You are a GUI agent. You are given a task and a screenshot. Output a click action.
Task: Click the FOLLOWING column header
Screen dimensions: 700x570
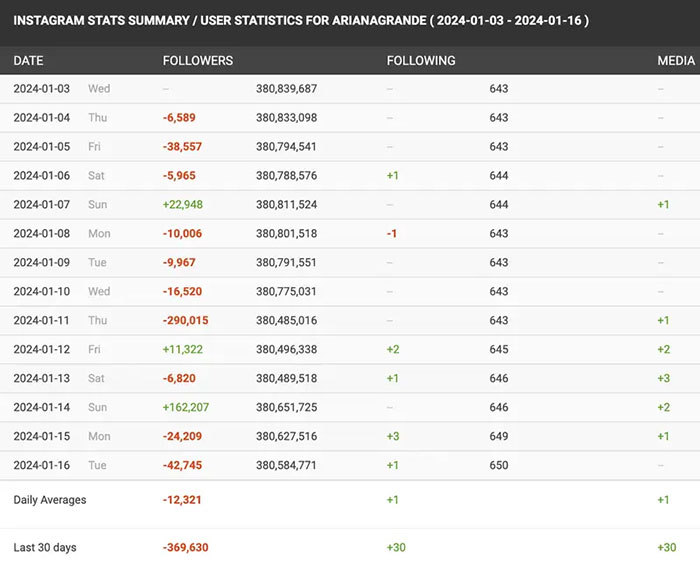(421, 61)
